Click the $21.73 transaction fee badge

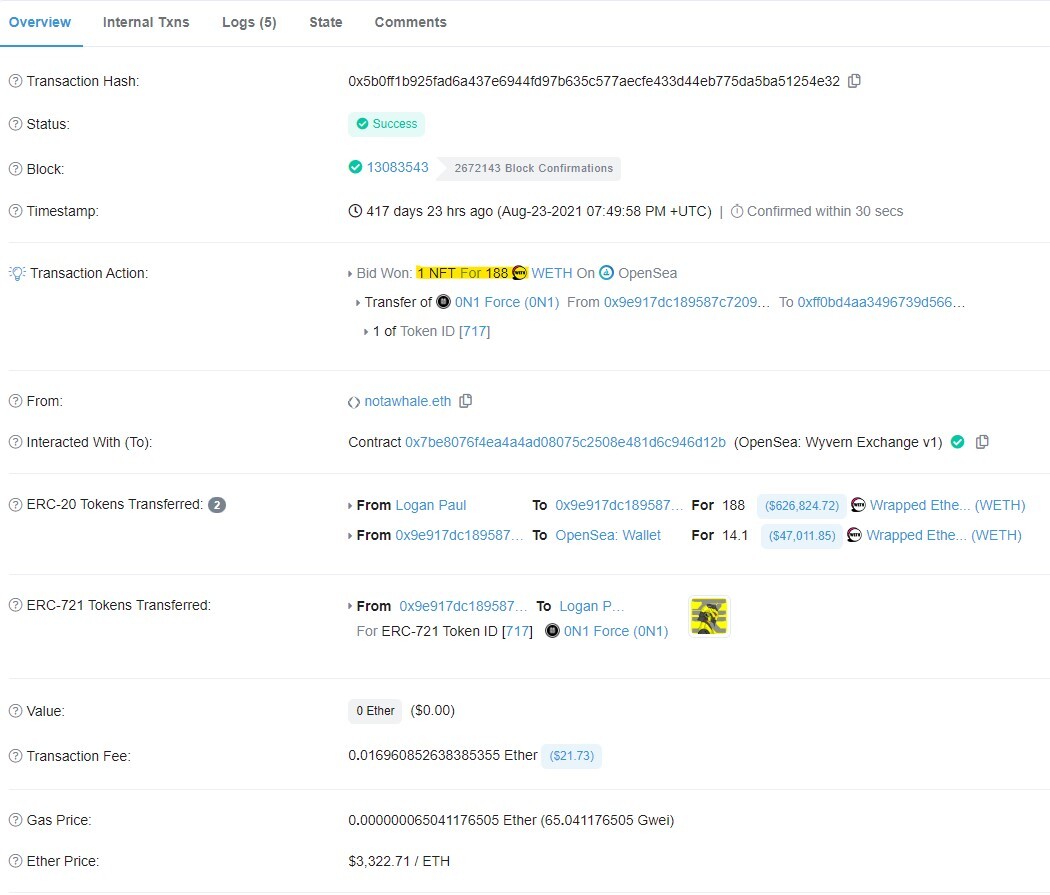pos(571,756)
